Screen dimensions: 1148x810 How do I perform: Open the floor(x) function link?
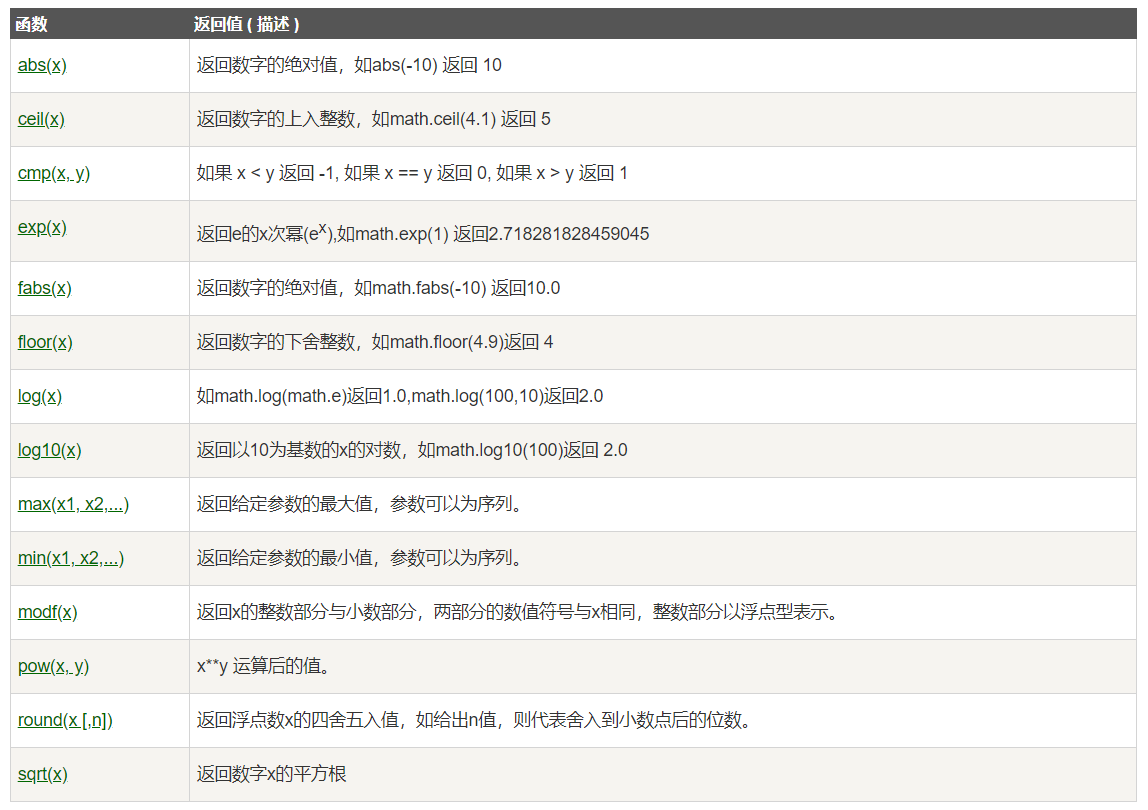45,343
